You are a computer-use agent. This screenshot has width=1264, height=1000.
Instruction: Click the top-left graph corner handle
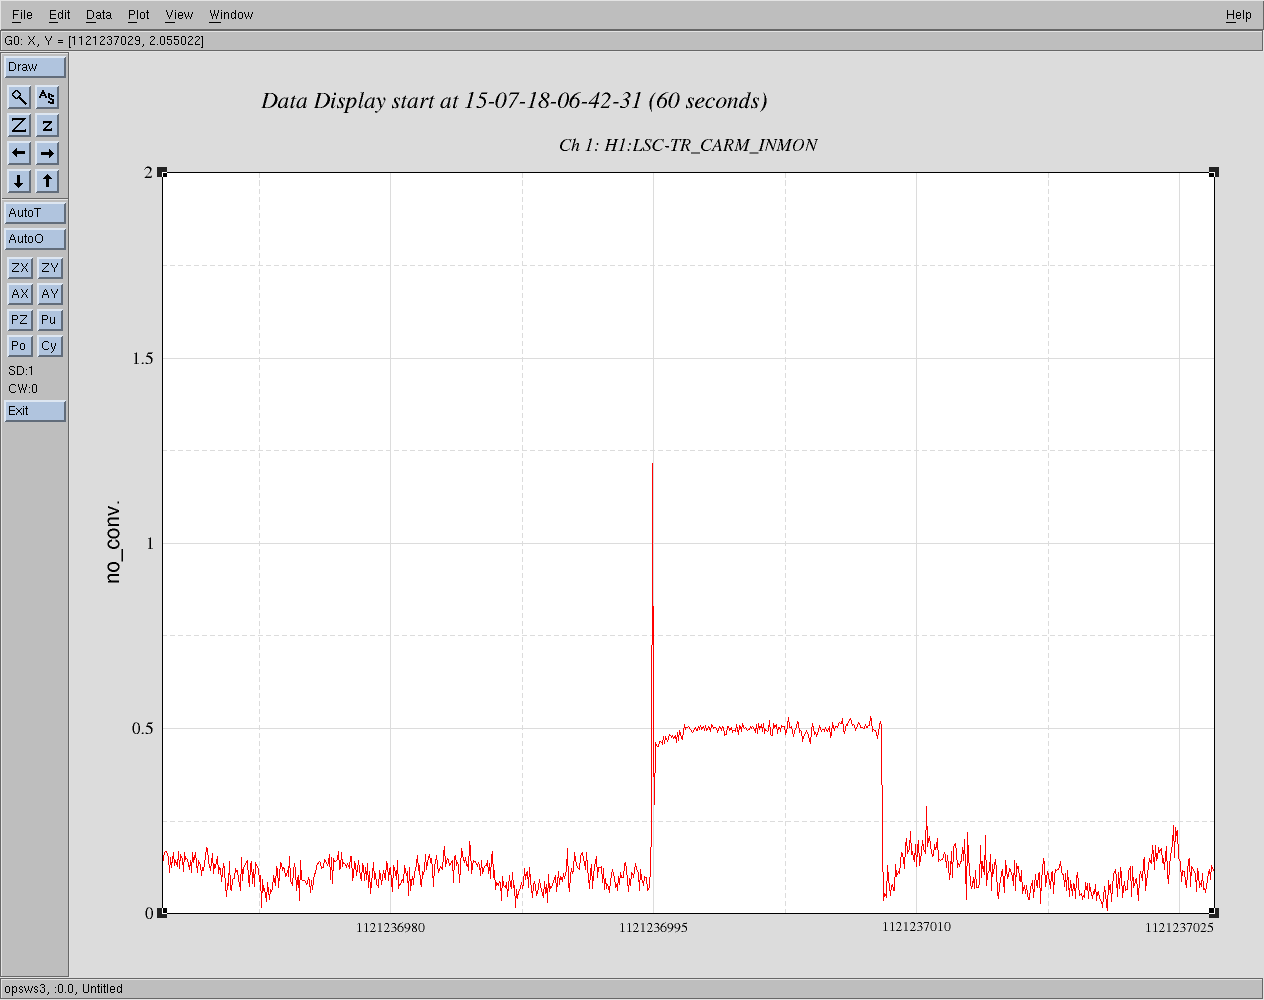coord(162,172)
